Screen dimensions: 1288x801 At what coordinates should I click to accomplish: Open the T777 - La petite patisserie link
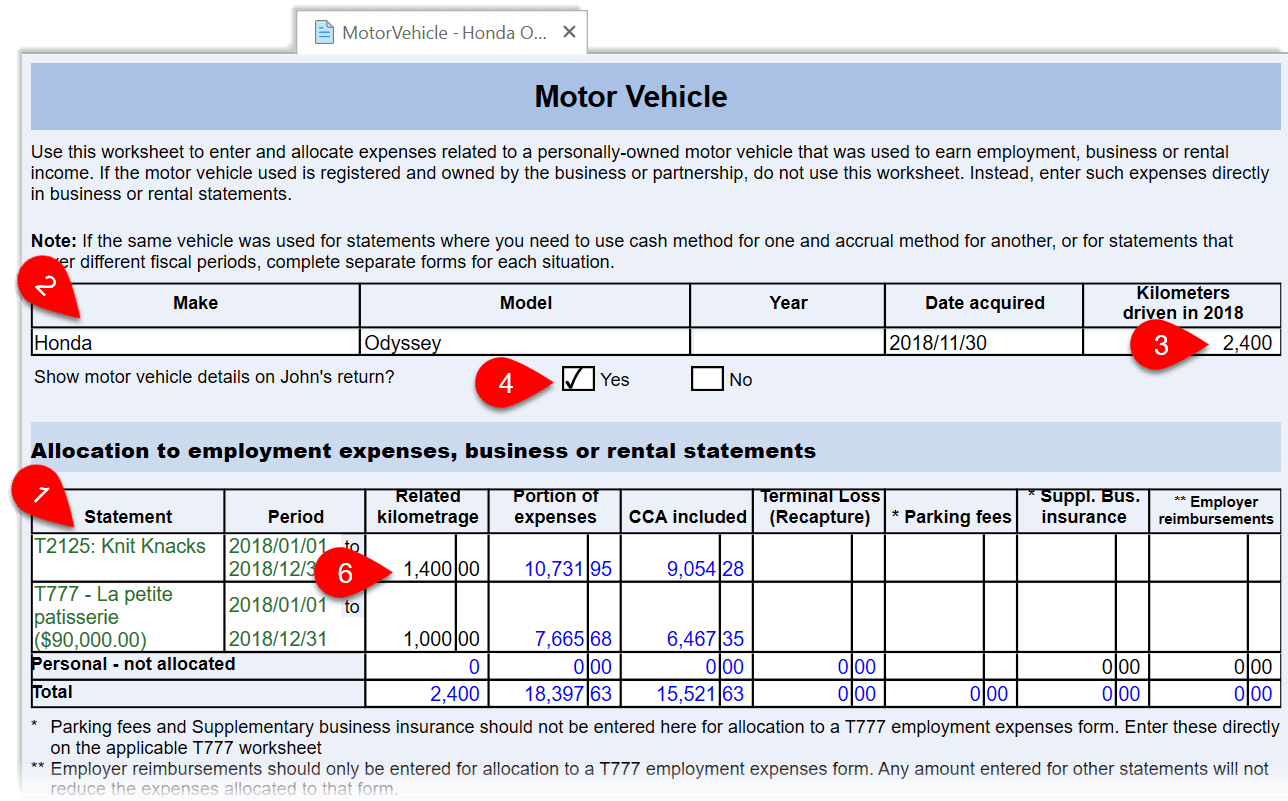tap(104, 617)
